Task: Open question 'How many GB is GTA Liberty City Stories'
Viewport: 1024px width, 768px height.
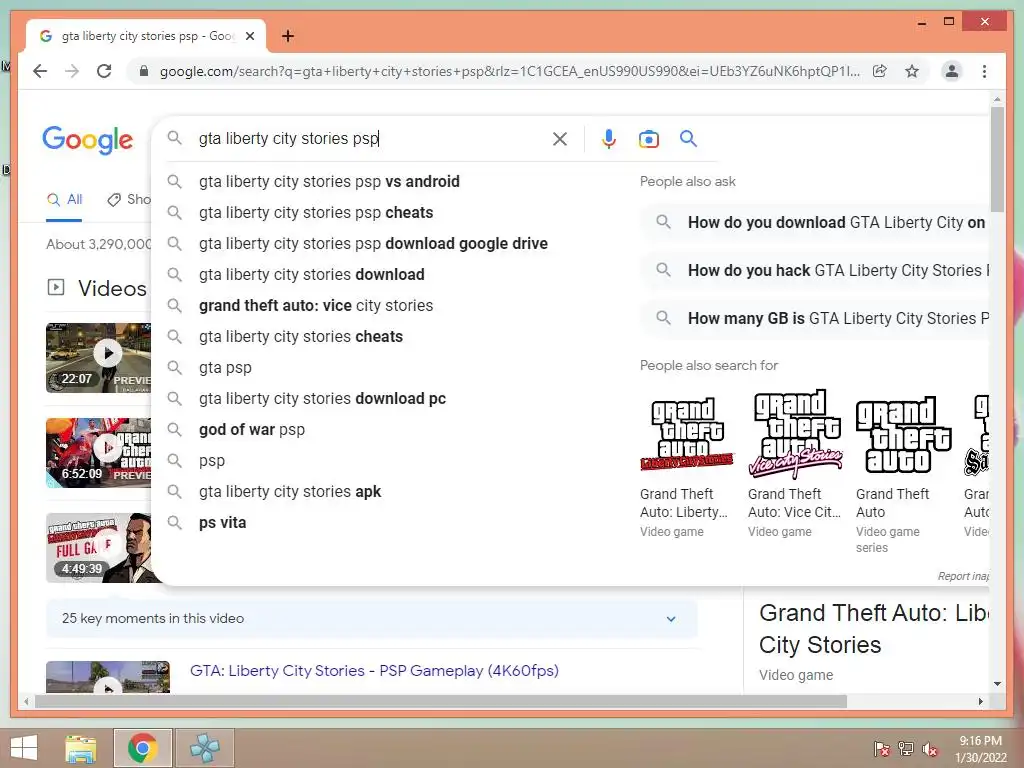Action: click(x=815, y=318)
